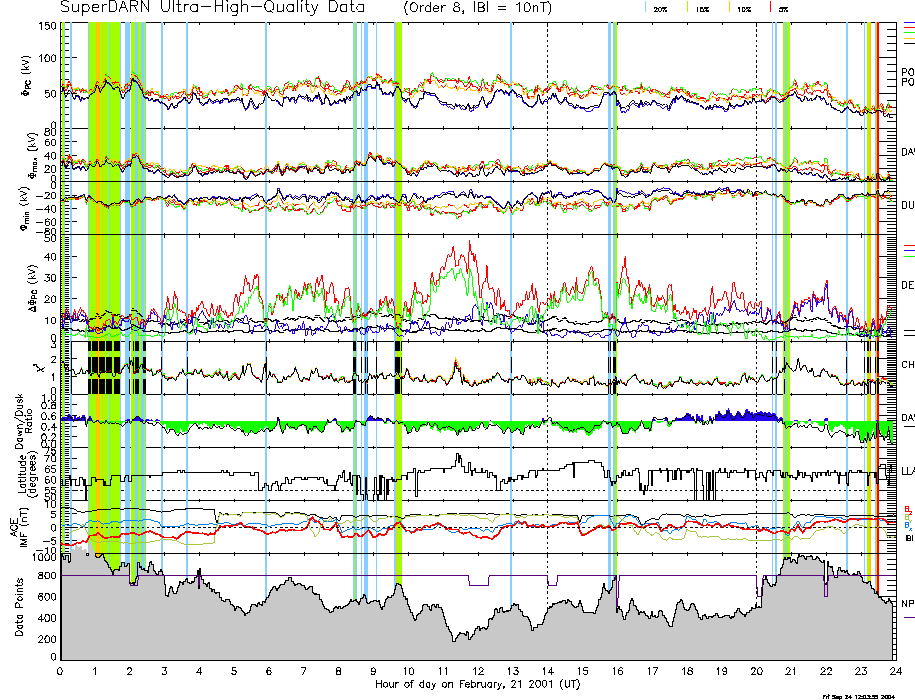Click the "ACE IMF (nT)" axis label
This screenshot has width=915, height=700.
(20, 526)
